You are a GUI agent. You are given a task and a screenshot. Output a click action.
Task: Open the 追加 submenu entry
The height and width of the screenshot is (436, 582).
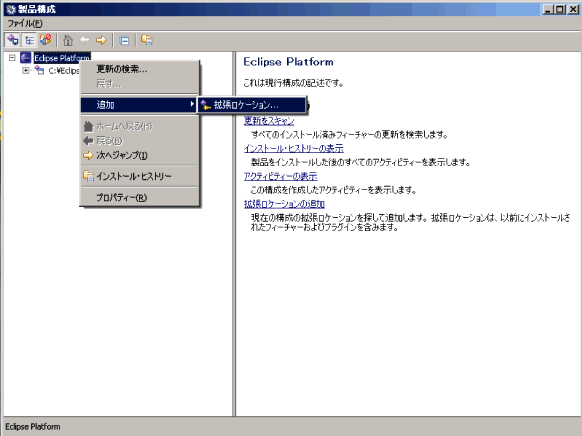[x=140, y=105]
